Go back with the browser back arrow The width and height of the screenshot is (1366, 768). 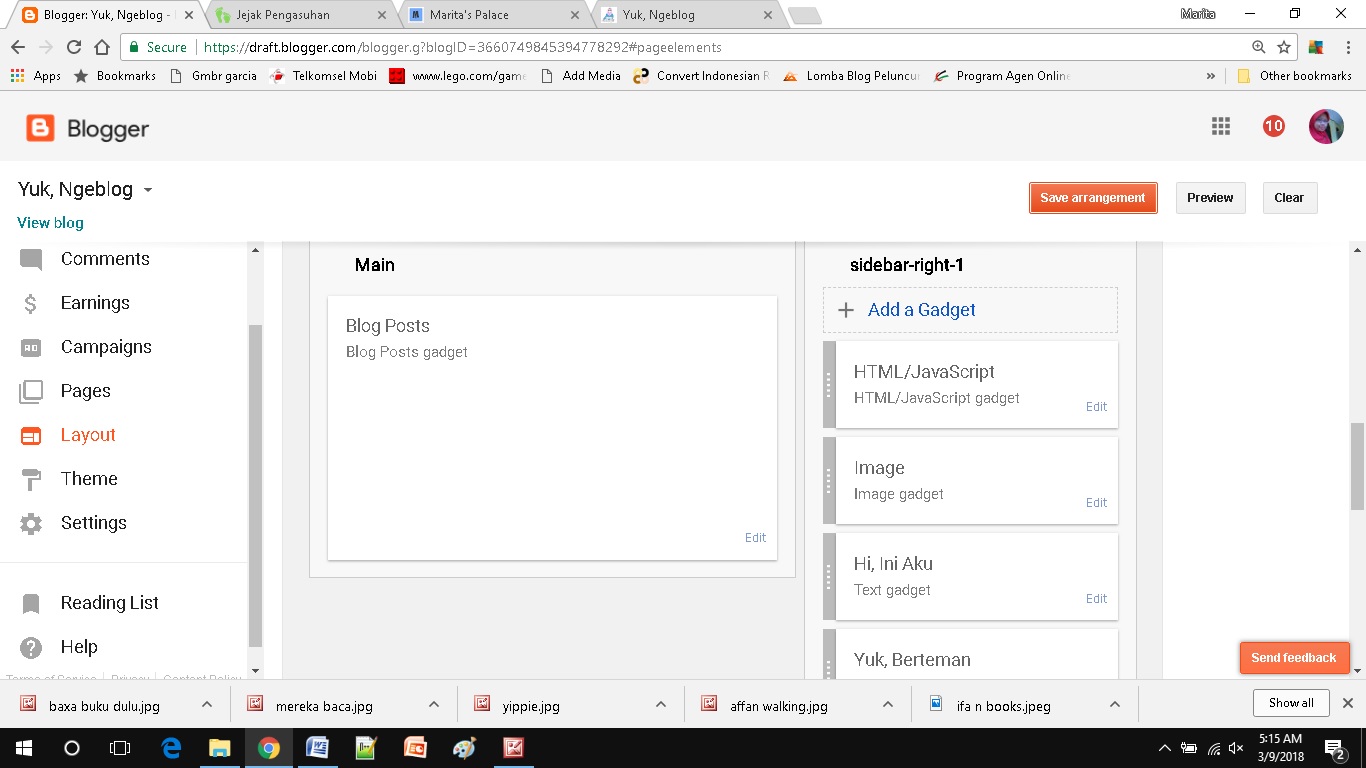click(18, 47)
